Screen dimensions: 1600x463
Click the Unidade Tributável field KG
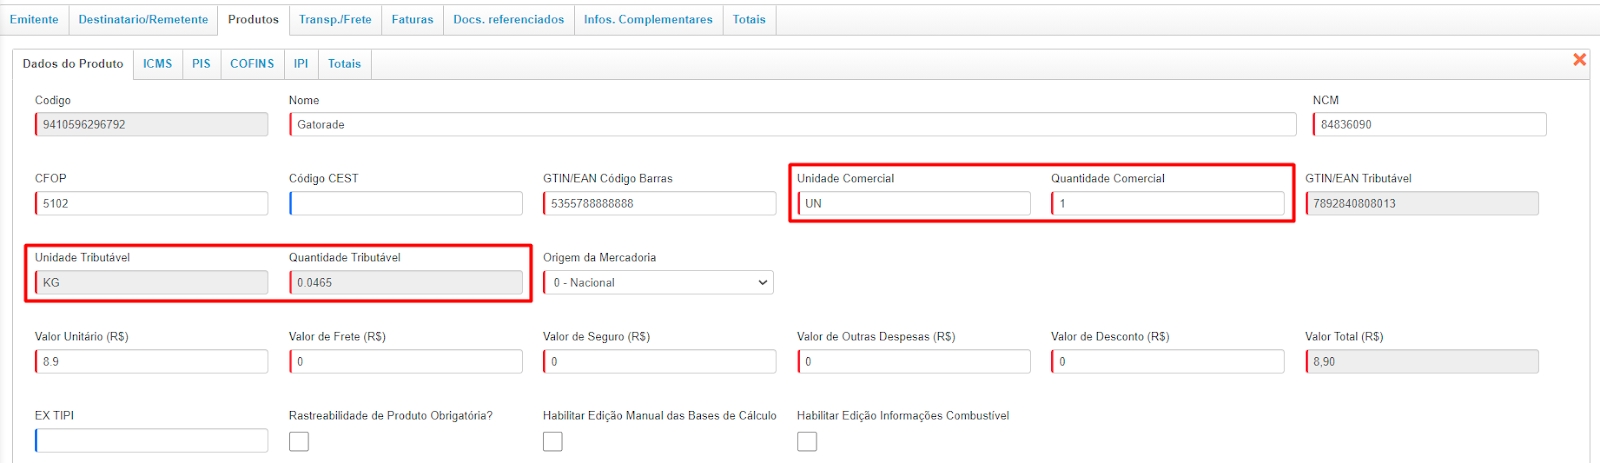point(151,283)
